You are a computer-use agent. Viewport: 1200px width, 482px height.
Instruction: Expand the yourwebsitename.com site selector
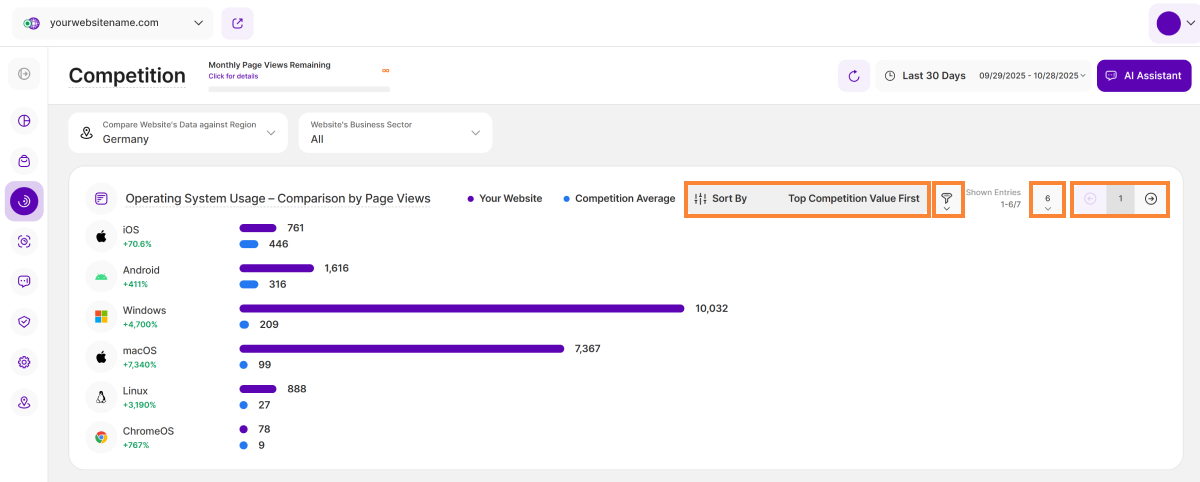coord(112,23)
